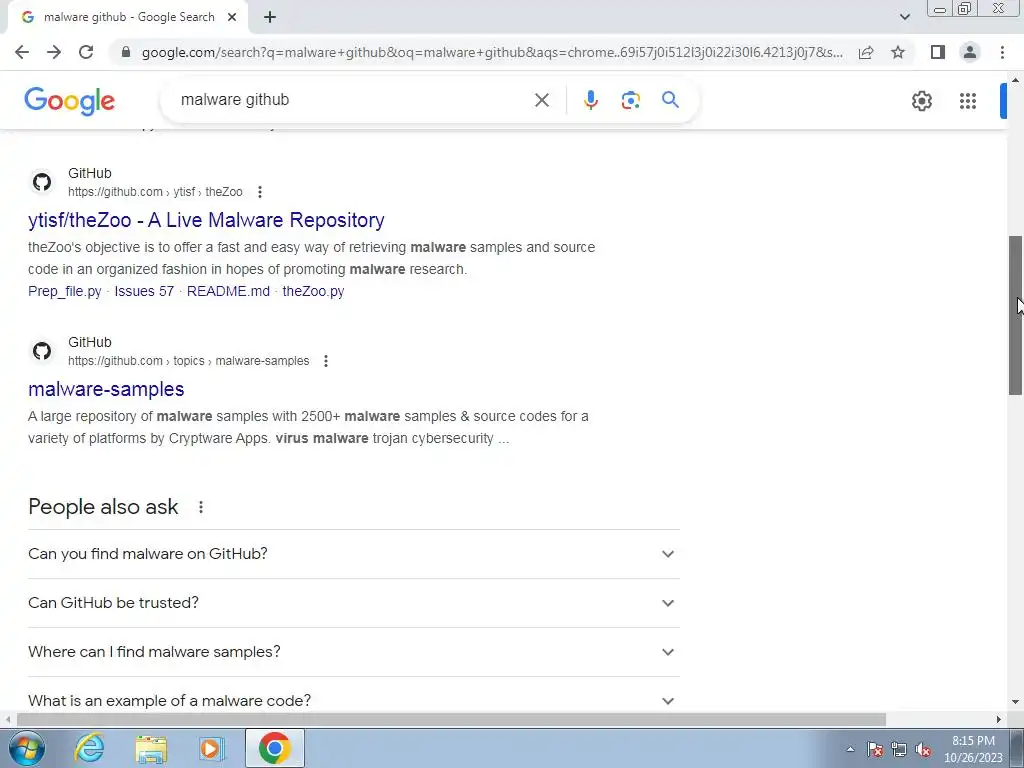Open Windows Explorer from the taskbar
The height and width of the screenshot is (768, 1024).
151,748
